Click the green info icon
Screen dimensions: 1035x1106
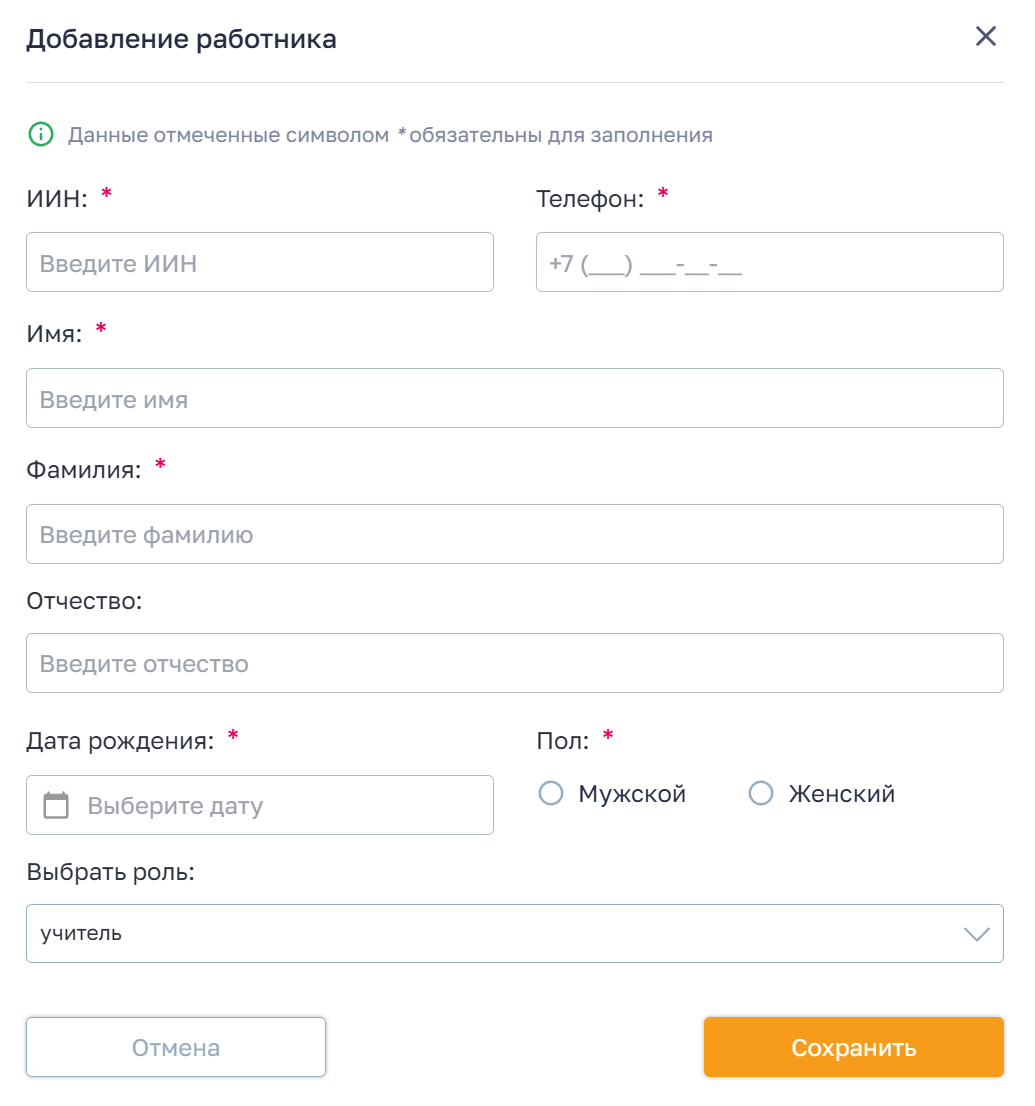pos(40,135)
